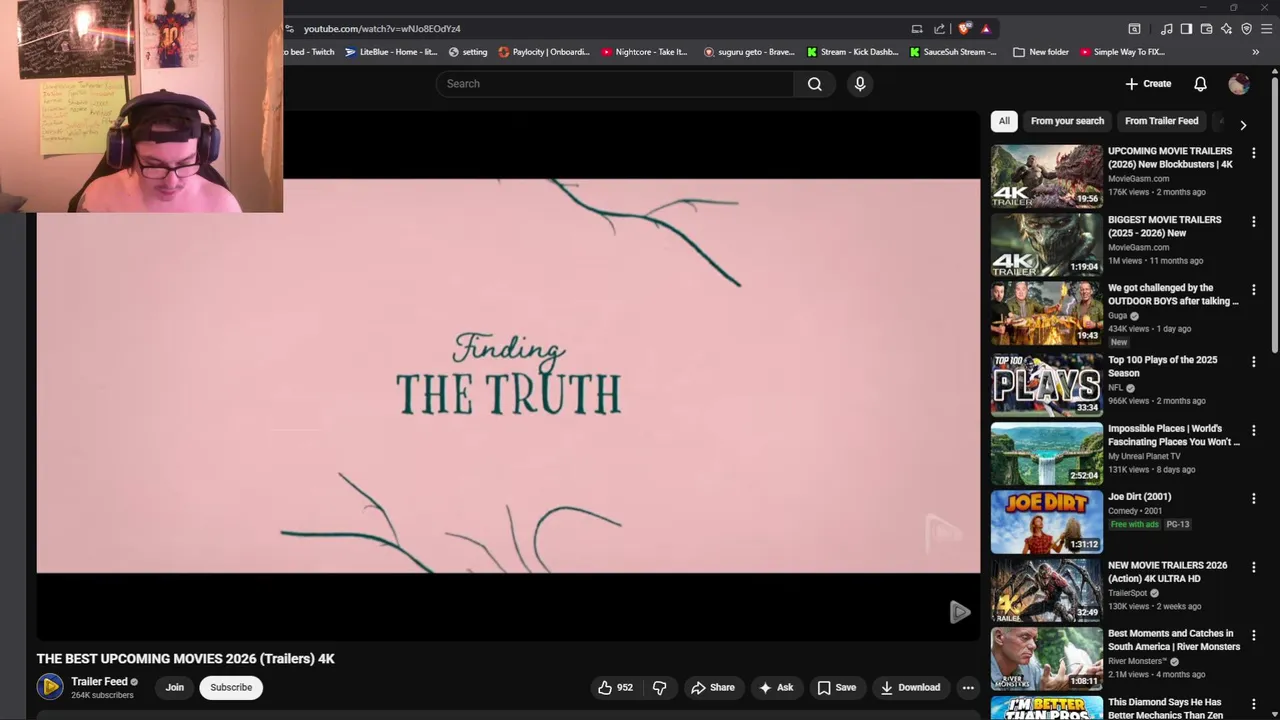Screen dimensions: 1280x720
Task: Open options menu for Joe Dirt (2001)
Action: pos(1254,499)
